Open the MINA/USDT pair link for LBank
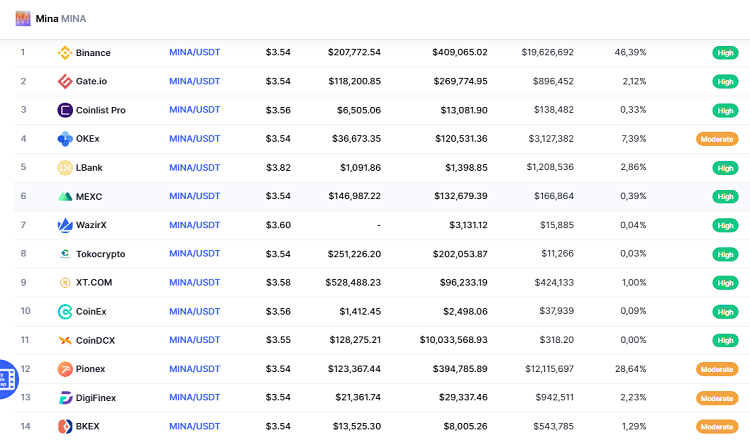Screen dimensions: 750x440 click(x=194, y=167)
